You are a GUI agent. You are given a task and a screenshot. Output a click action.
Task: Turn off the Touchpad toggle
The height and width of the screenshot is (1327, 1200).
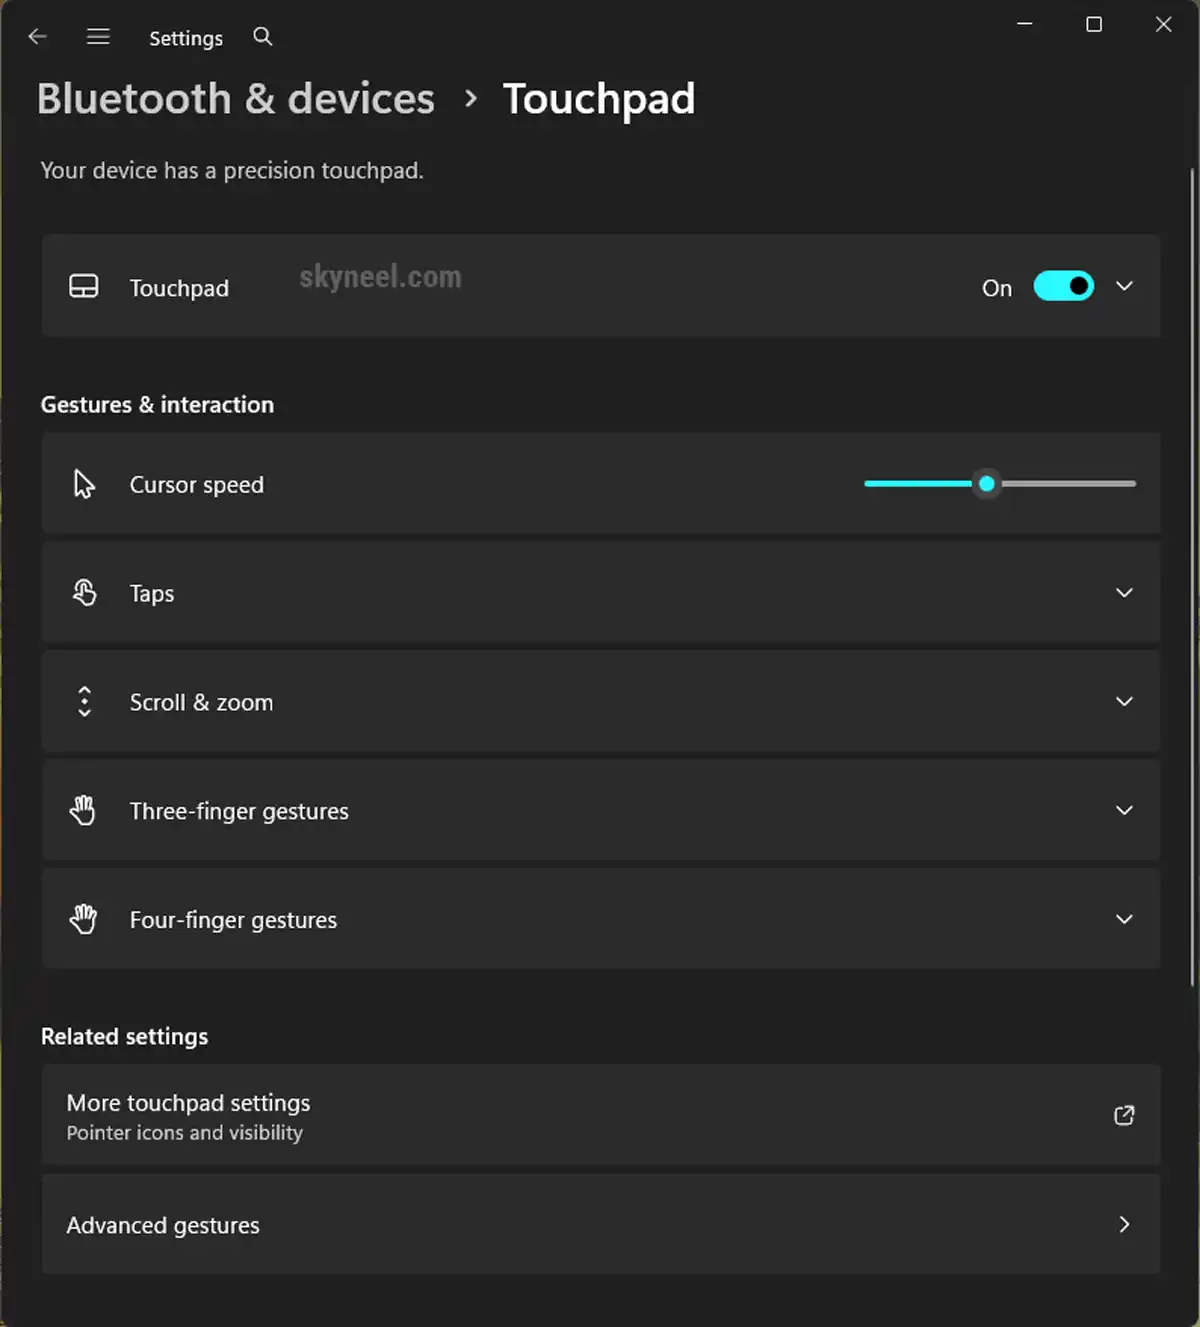pyautogui.click(x=1063, y=286)
